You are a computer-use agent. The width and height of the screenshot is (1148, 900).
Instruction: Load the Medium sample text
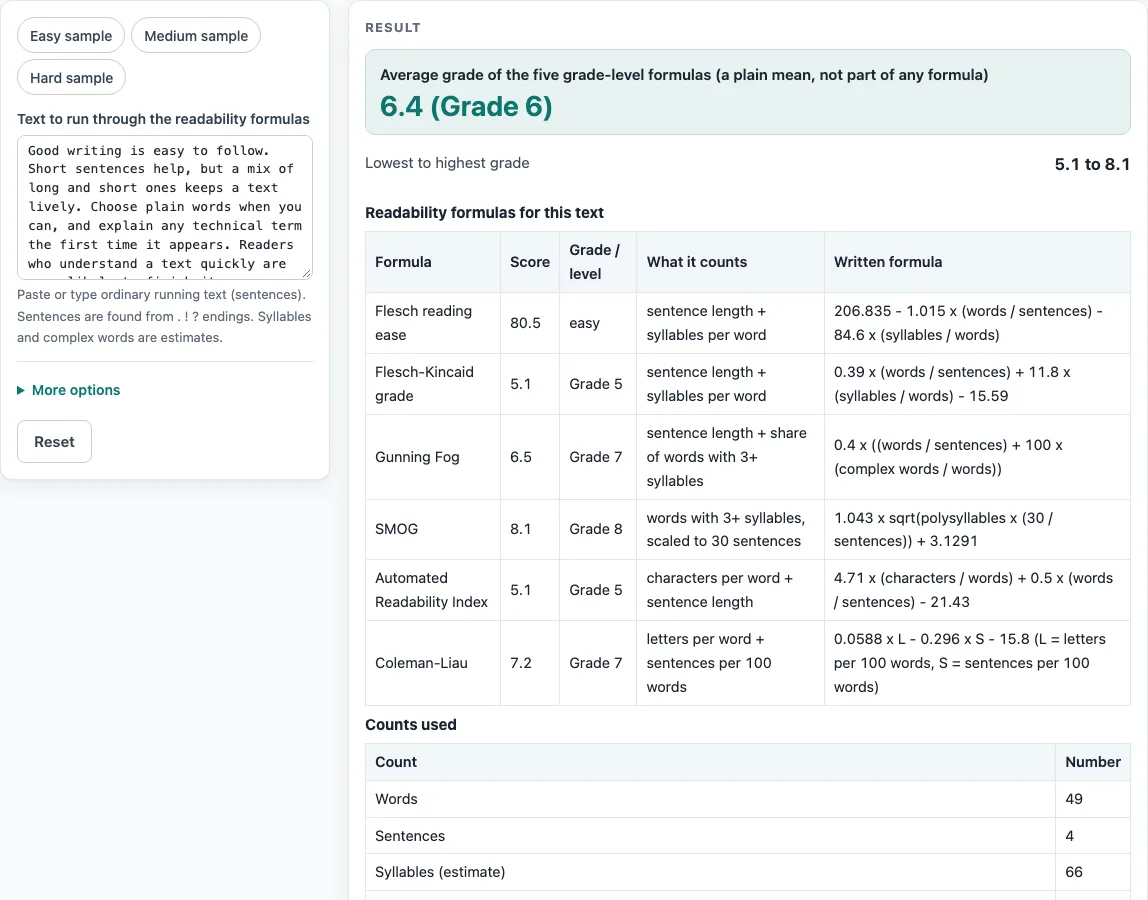tap(195, 36)
